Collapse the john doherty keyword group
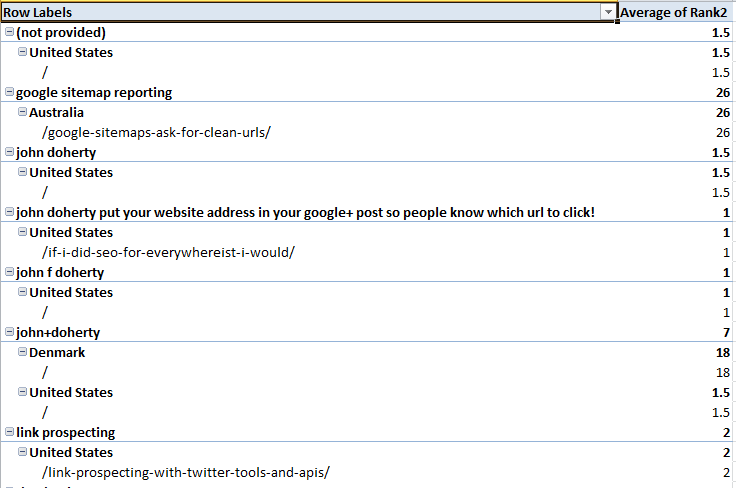Viewport: 736px width, 488px height. tap(10, 152)
